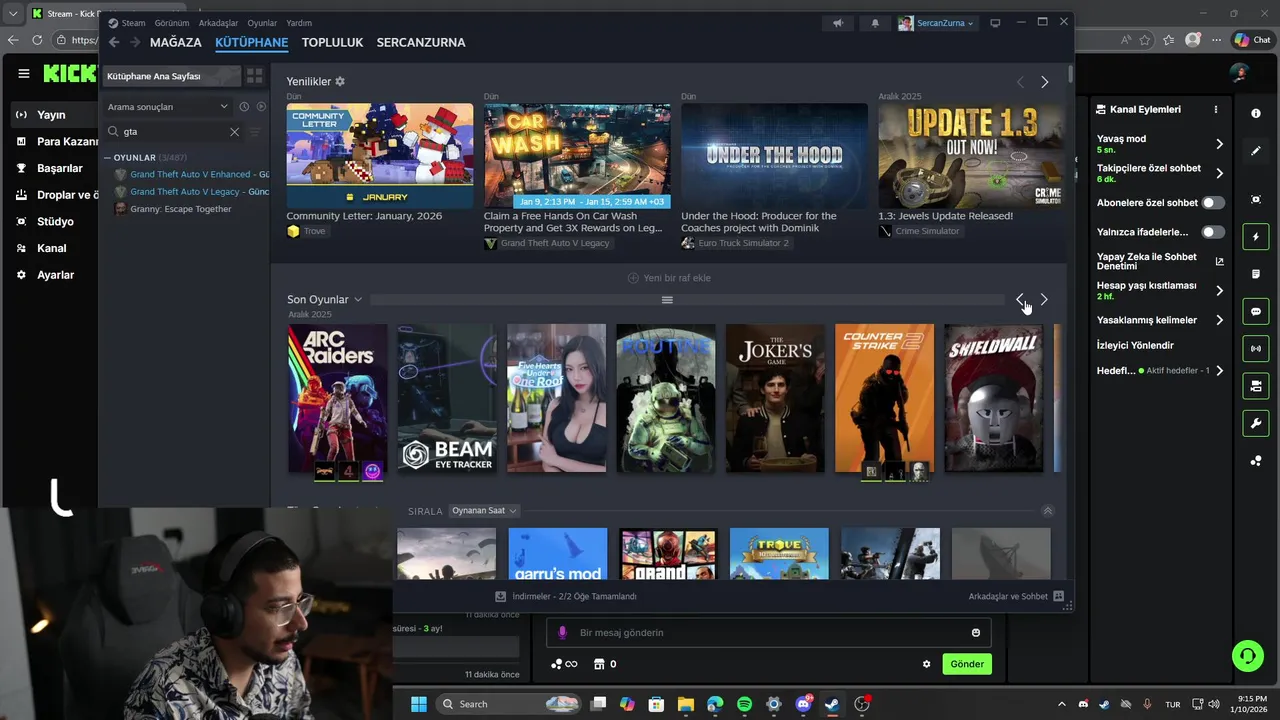
Task: Open Under the Hood news card
Action: 774,175
